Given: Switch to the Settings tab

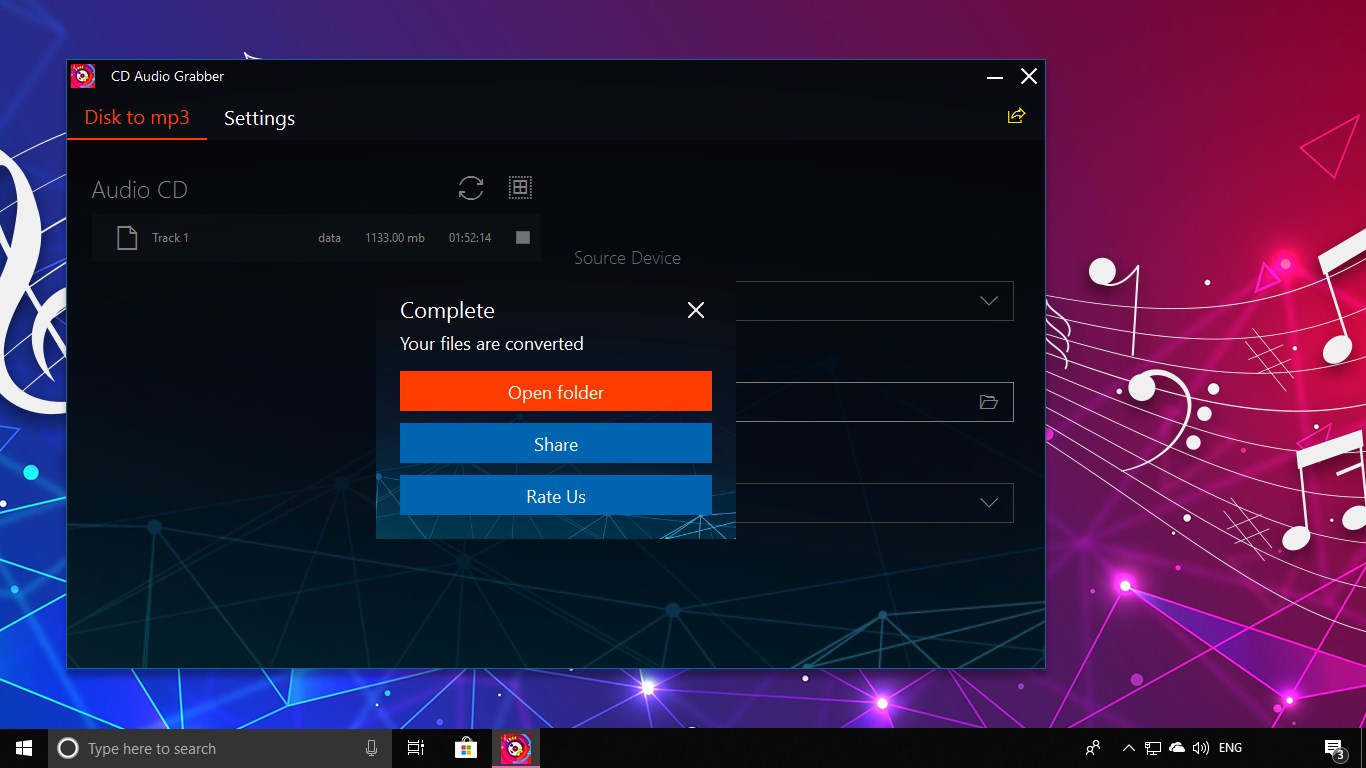Looking at the screenshot, I should click(x=259, y=118).
